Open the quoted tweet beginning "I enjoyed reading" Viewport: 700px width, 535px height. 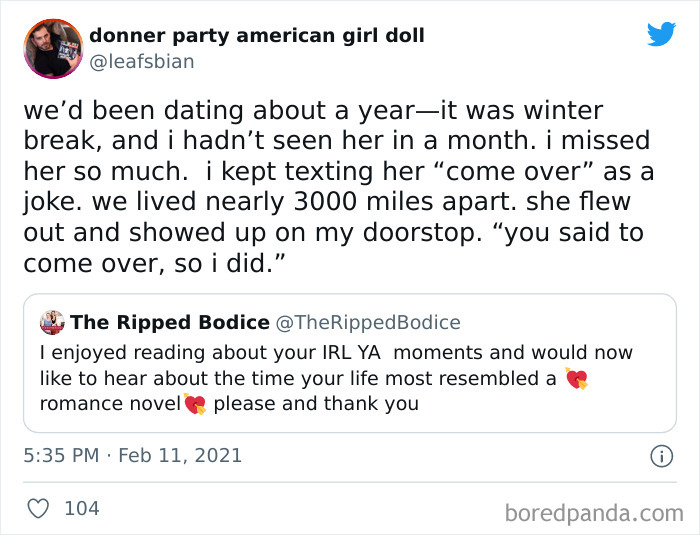click(336, 353)
